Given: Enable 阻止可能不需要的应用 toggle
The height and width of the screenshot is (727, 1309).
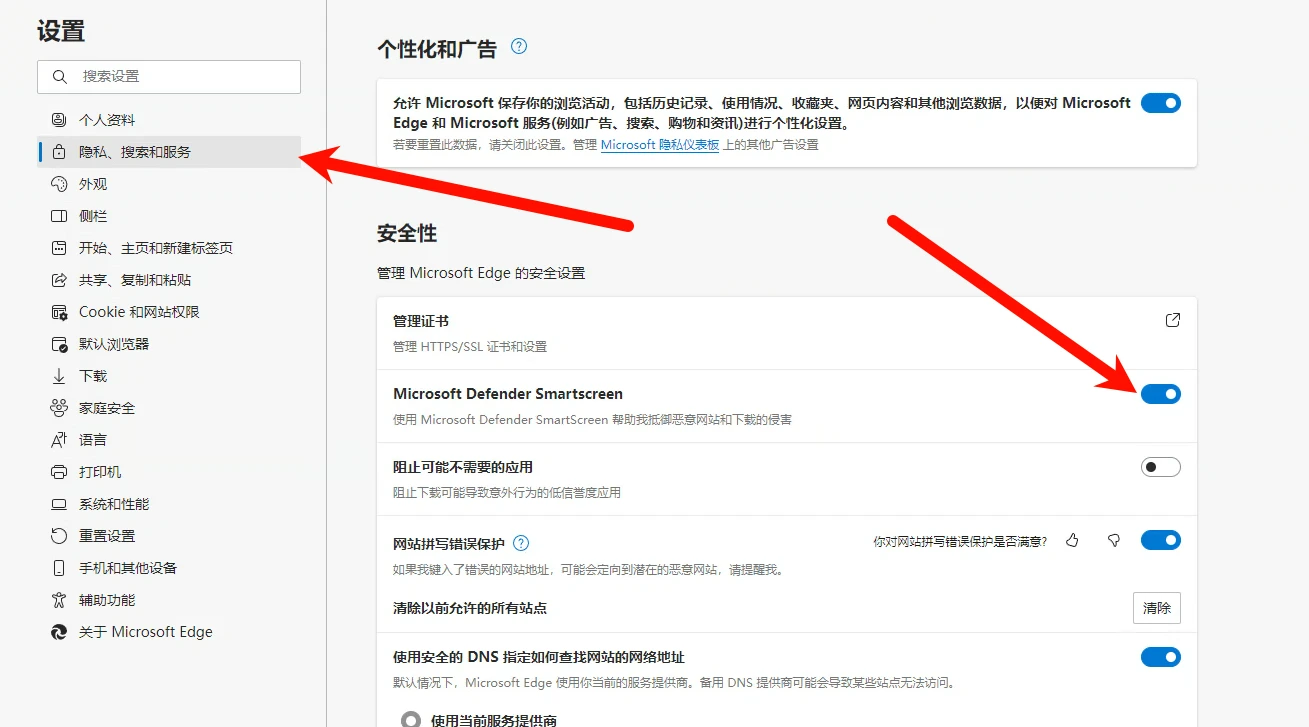Looking at the screenshot, I should tap(1160, 467).
